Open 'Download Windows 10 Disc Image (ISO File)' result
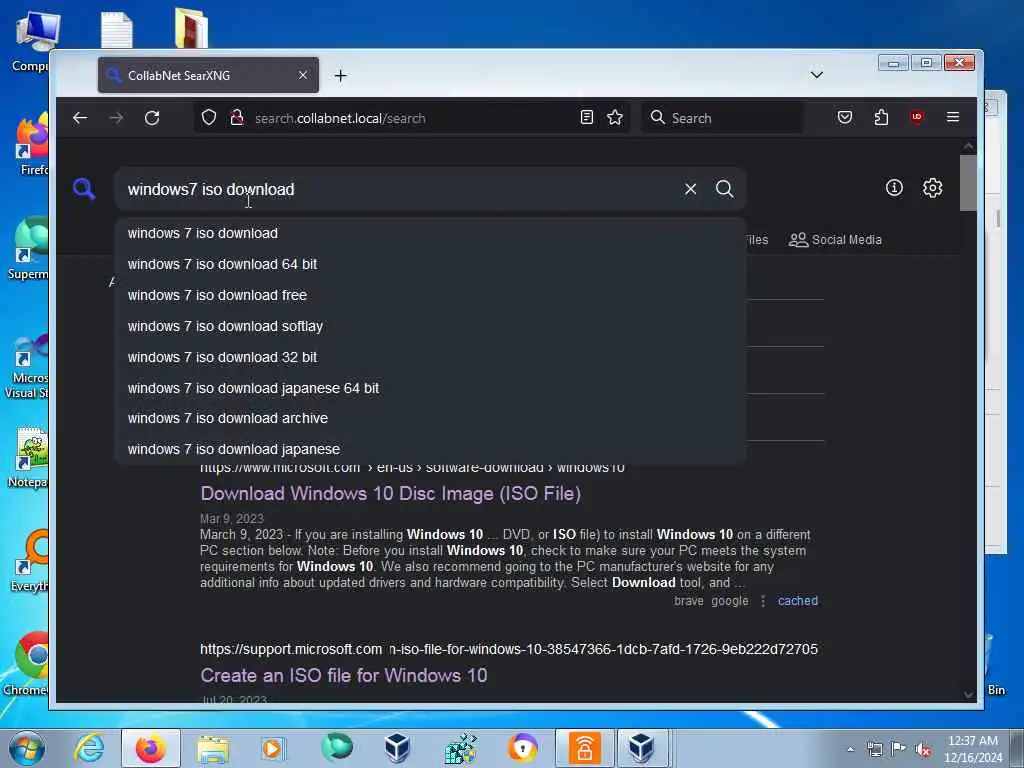1024x768 pixels. tap(391, 494)
